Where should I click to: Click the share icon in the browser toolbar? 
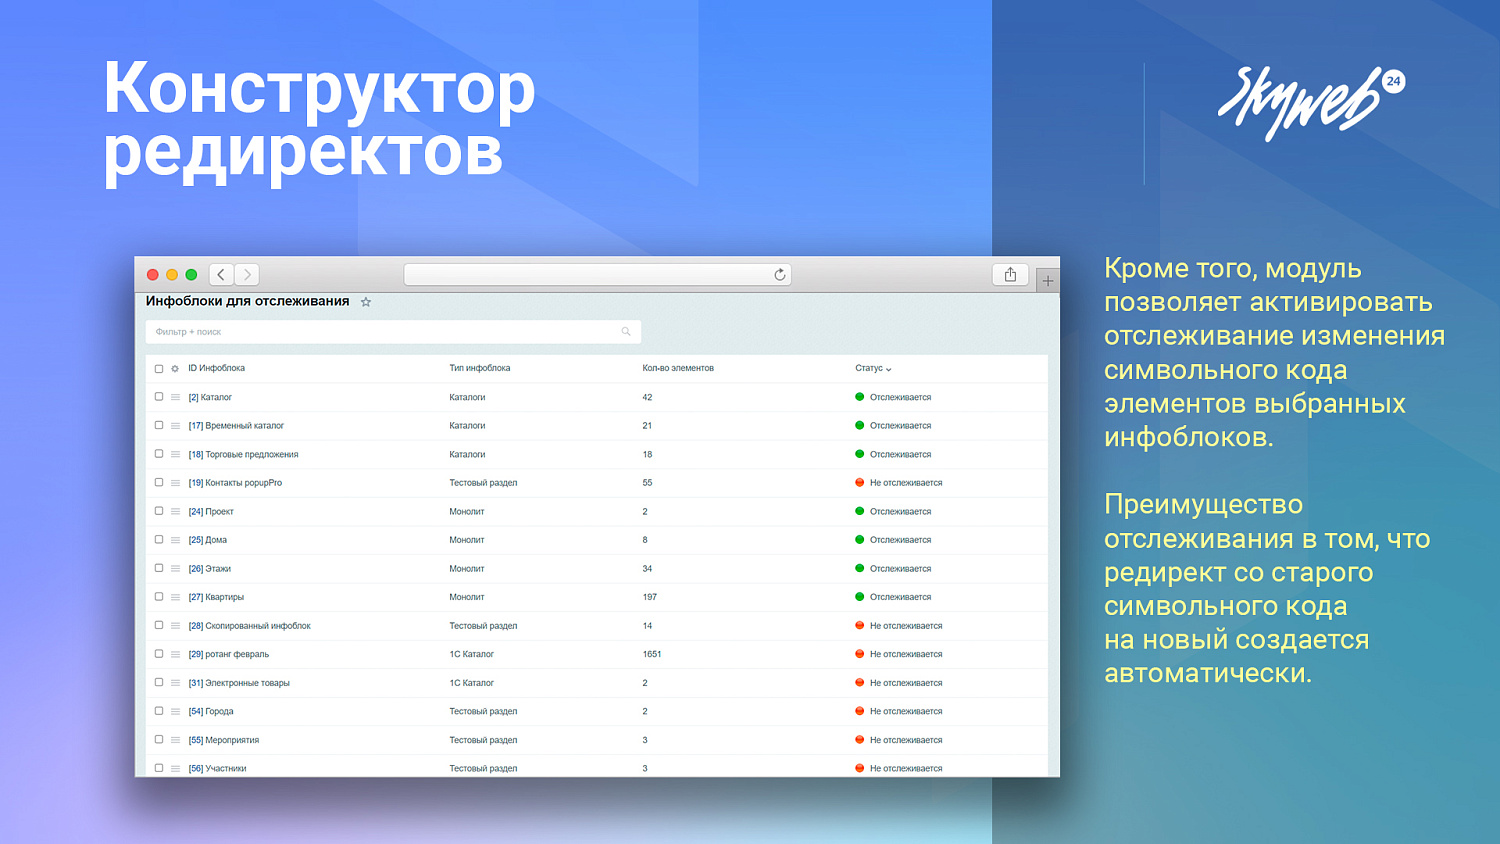[1010, 274]
